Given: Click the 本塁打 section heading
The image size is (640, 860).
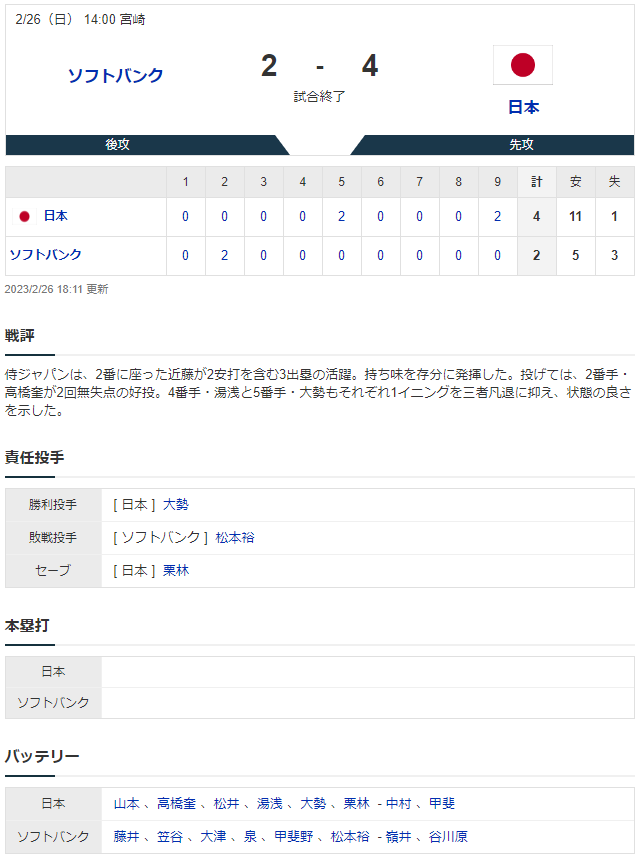Looking at the screenshot, I should 27,625.
